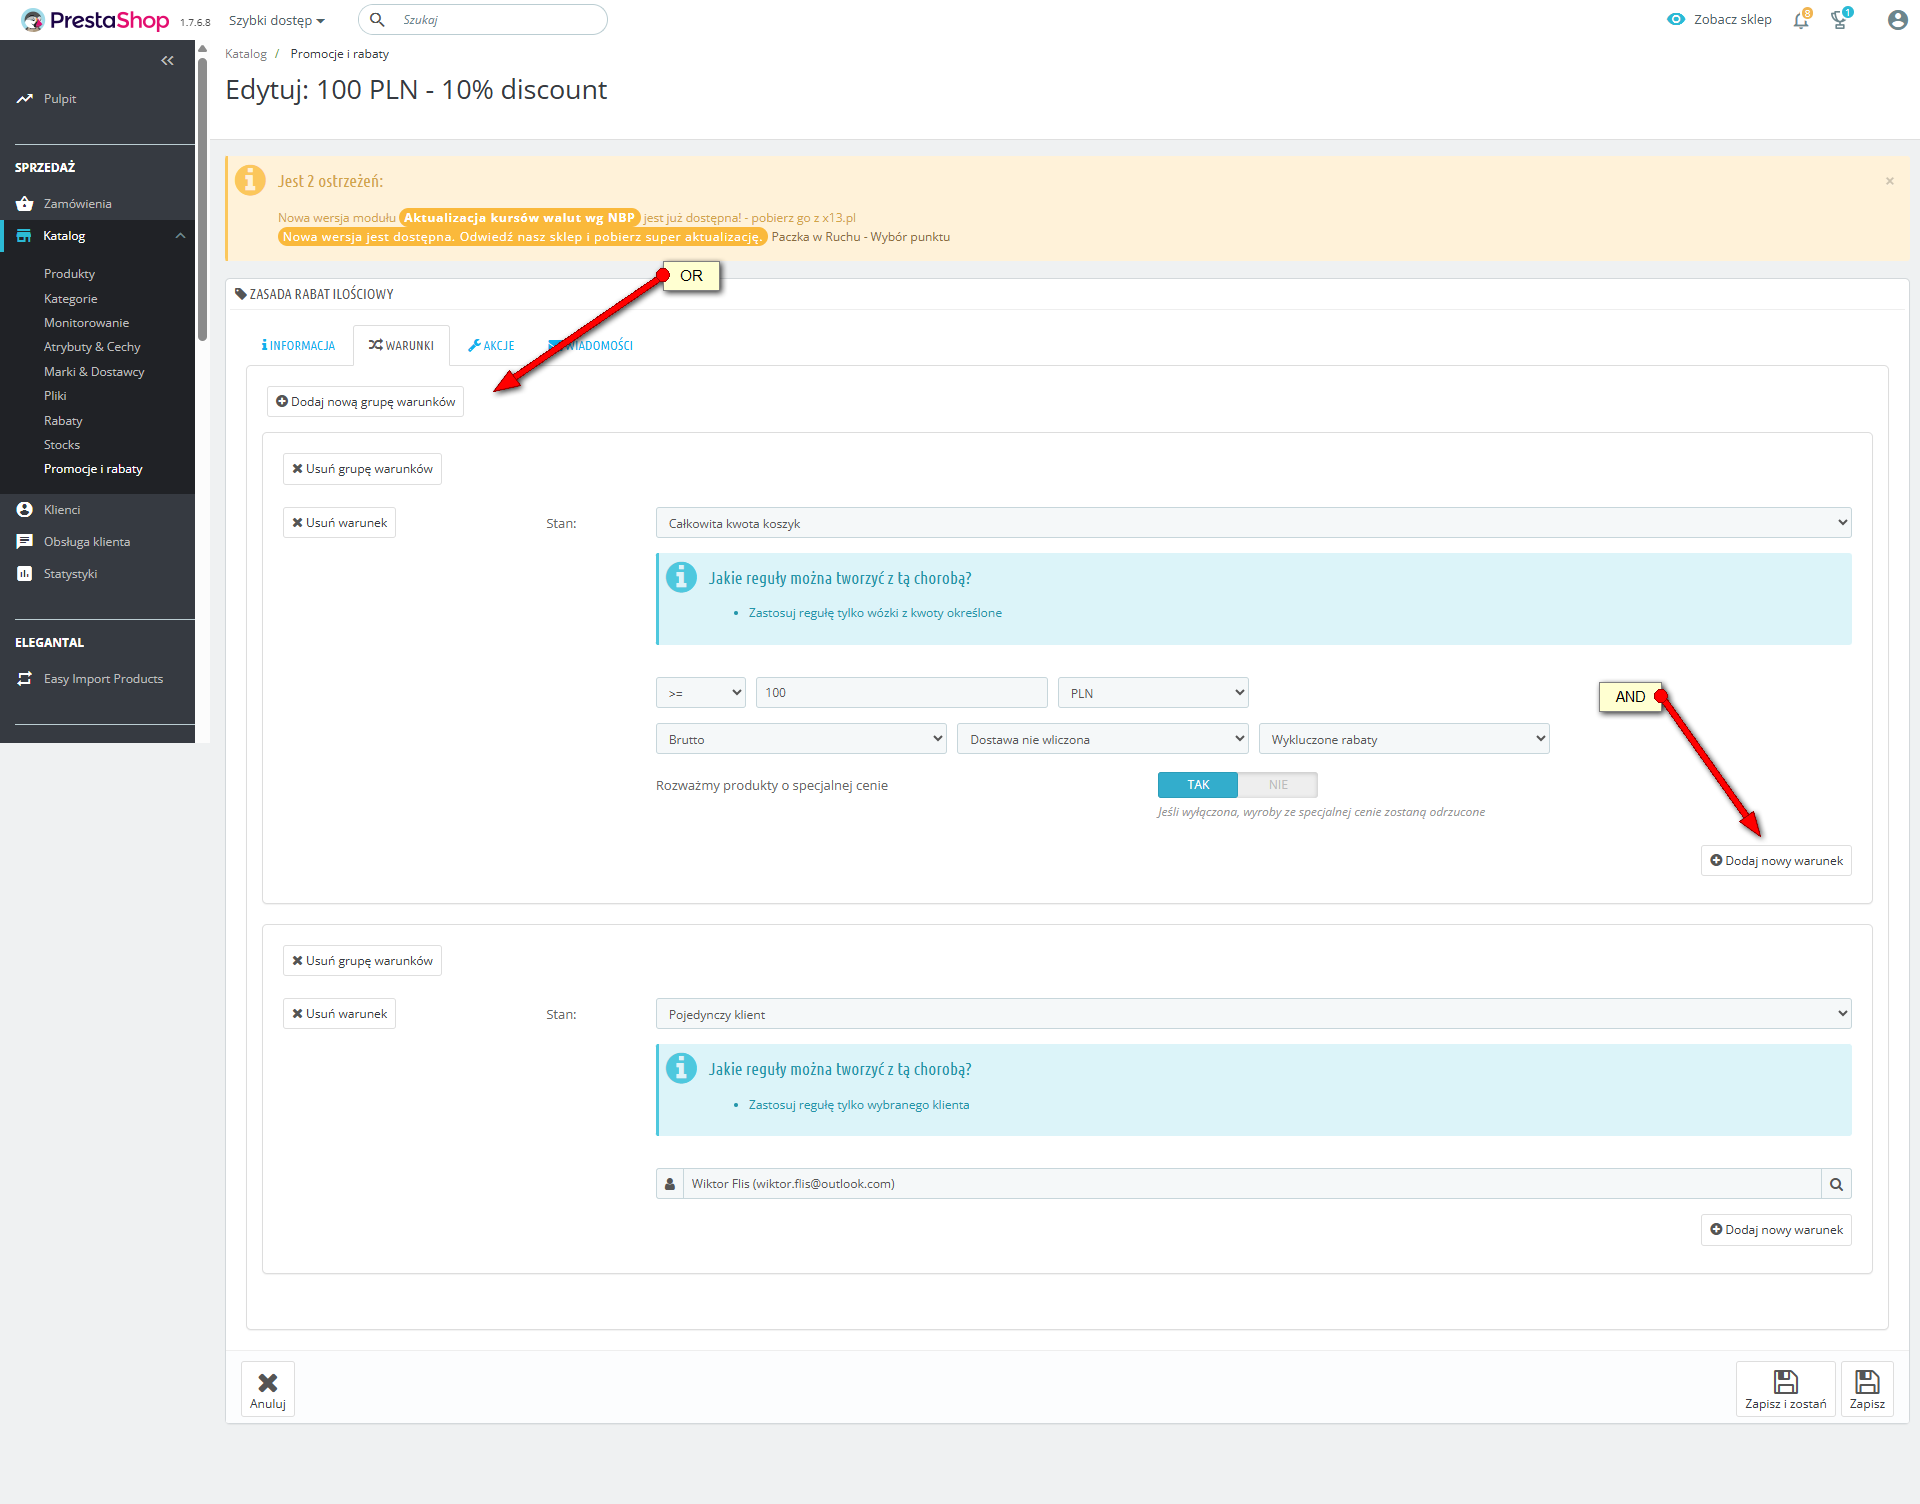Viewport: 1920px width, 1504px height.
Task: Click the tag icon by Zasada rabat ilościowy
Action: coord(241,294)
